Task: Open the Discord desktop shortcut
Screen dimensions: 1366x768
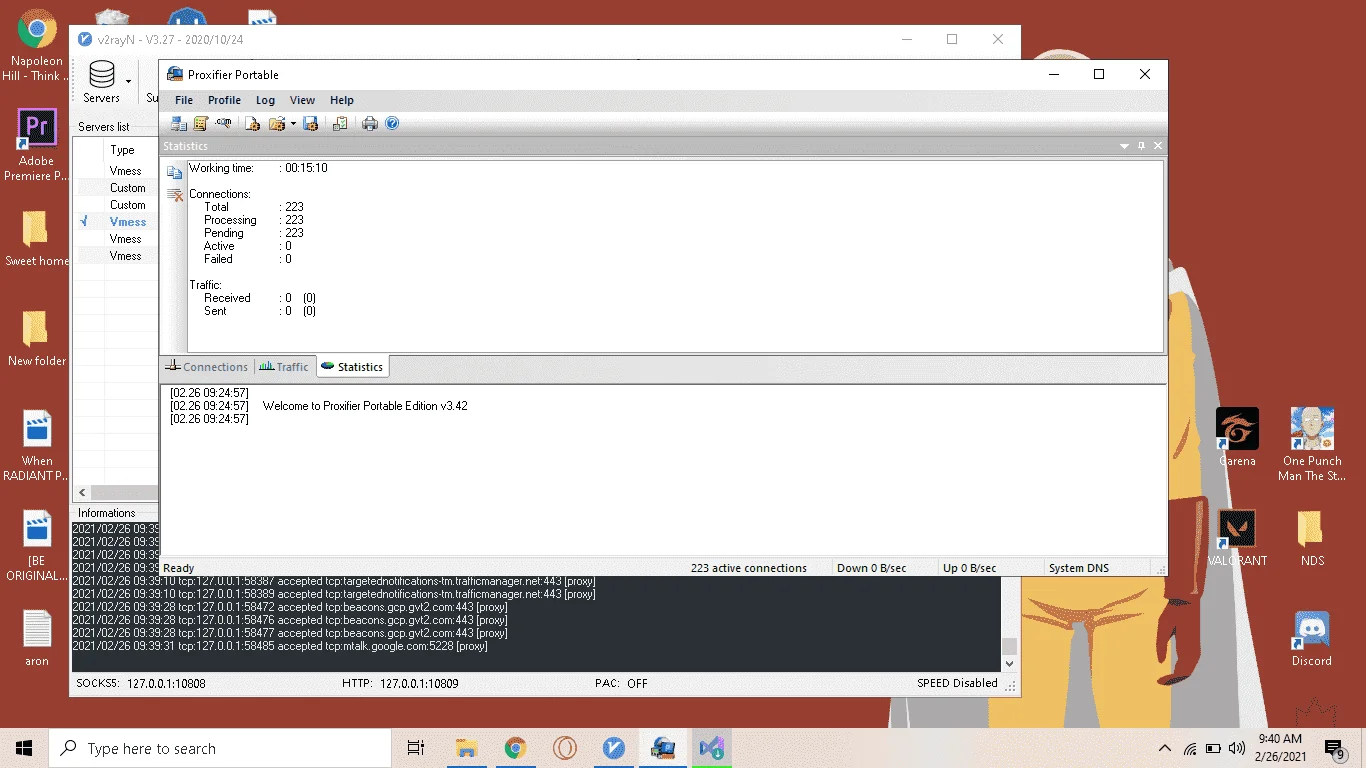Action: pyautogui.click(x=1312, y=638)
